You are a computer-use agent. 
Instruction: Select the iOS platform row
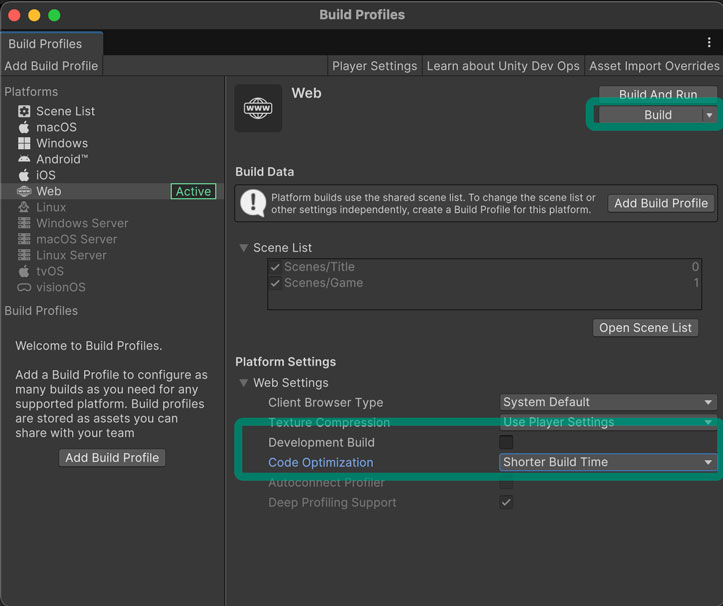point(112,175)
